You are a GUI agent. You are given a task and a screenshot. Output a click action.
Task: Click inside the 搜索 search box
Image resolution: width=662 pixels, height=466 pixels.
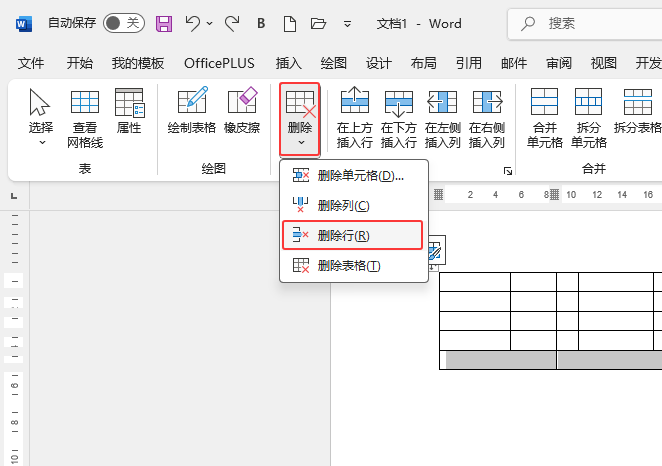pyautogui.click(x=585, y=24)
